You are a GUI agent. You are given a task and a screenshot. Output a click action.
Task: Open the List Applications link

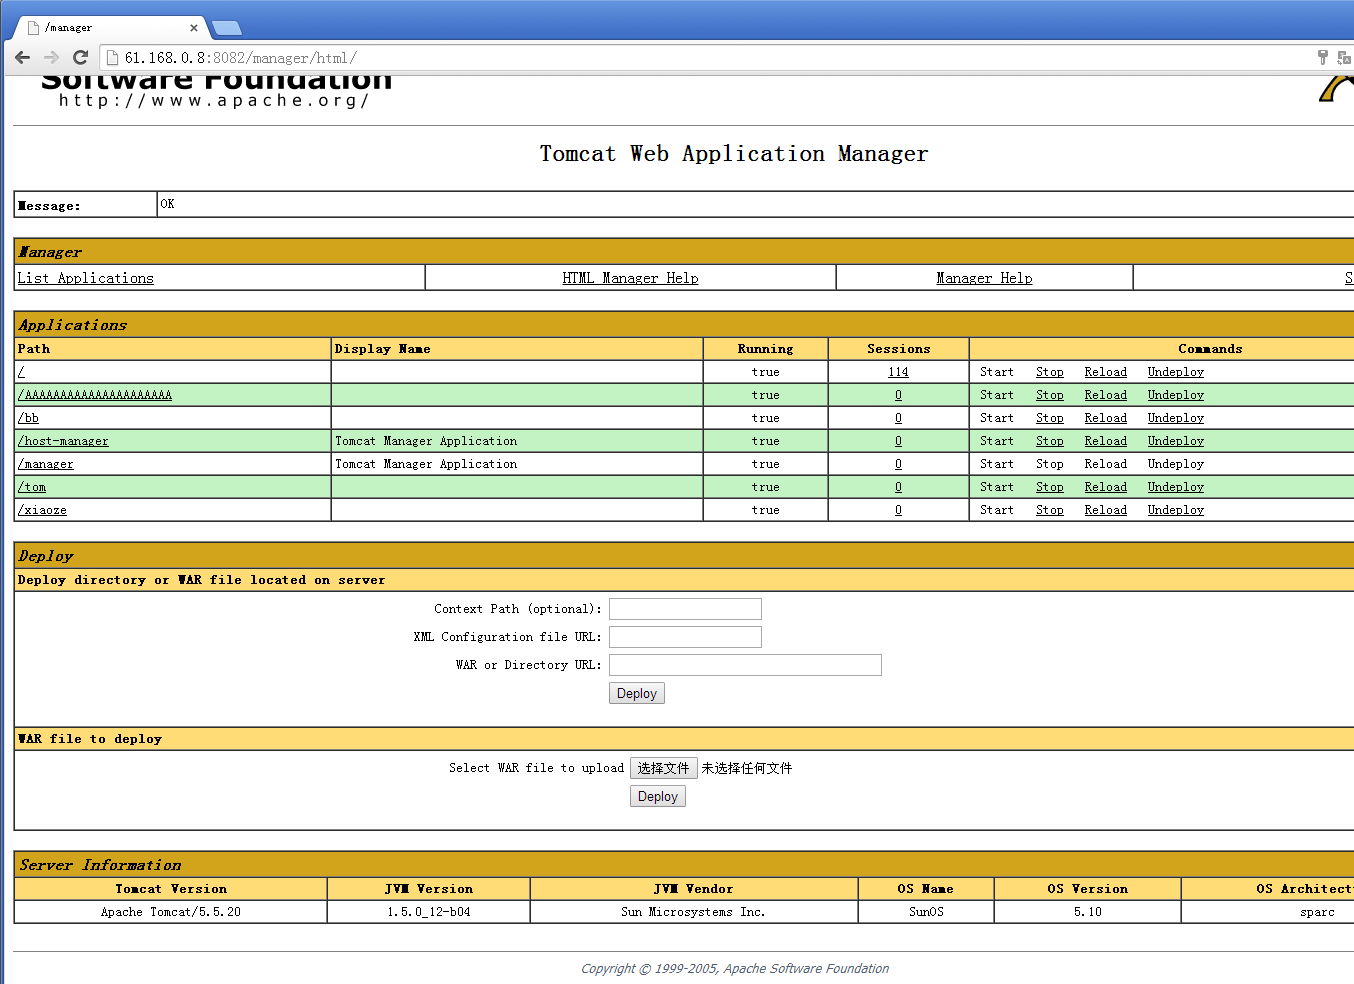click(x=86, y=278)
